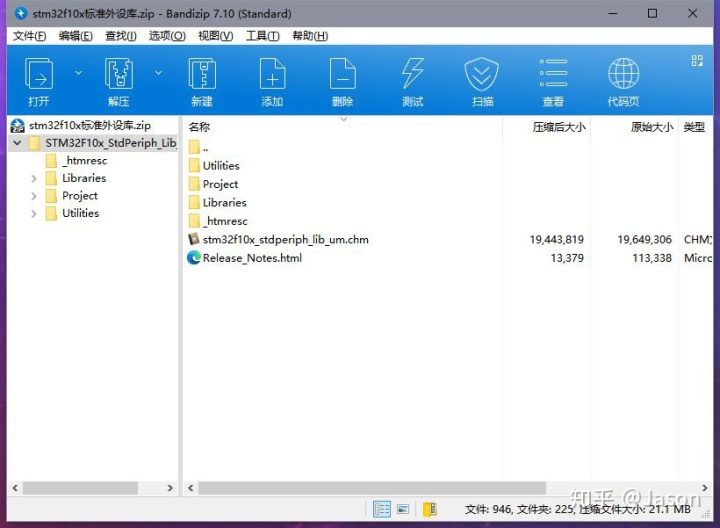
Task: Open the 选项(O) menu
Action: tap(167, 36)
